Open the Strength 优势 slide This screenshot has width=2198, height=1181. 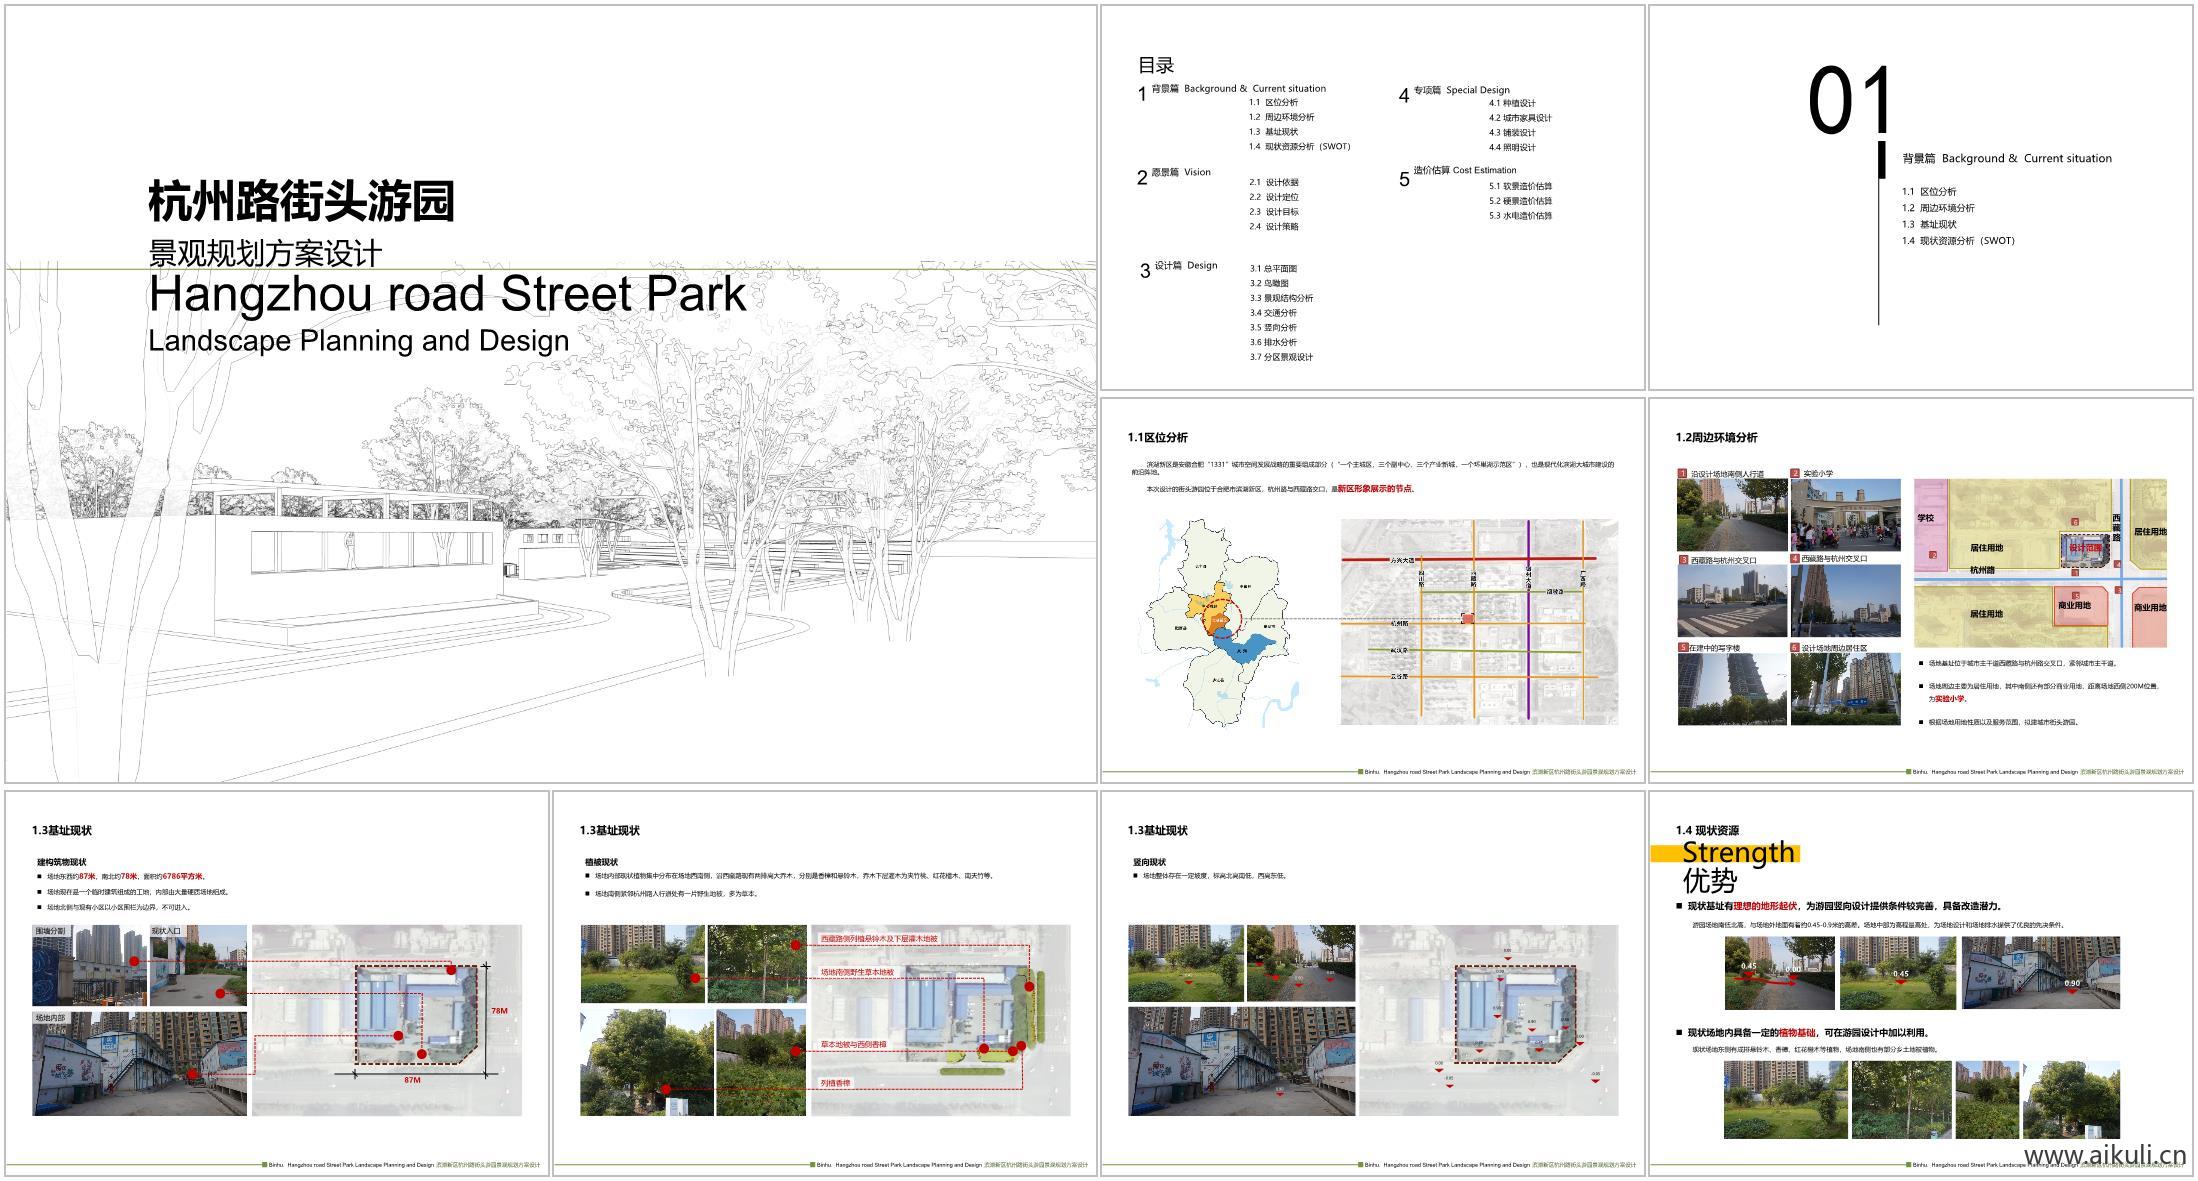[x=1920, y=983]
